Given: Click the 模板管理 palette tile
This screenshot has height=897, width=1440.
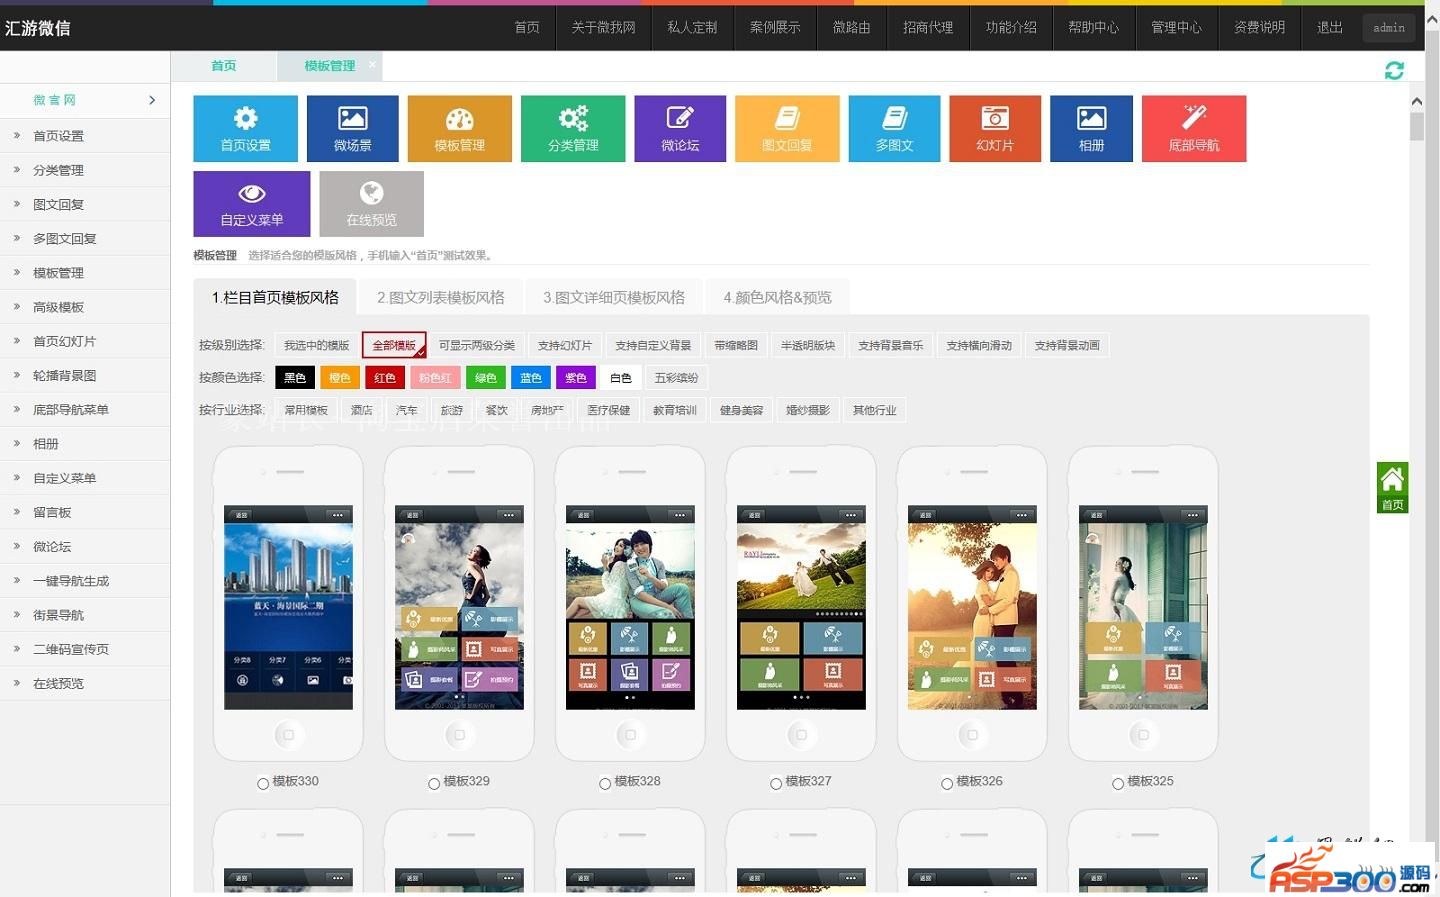Looking at the screenshot, I should [x=459, y=128].
